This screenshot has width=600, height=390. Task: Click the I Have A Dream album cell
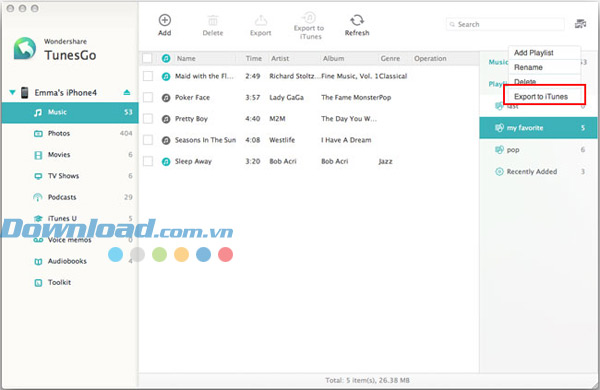[x=346, y=140]
